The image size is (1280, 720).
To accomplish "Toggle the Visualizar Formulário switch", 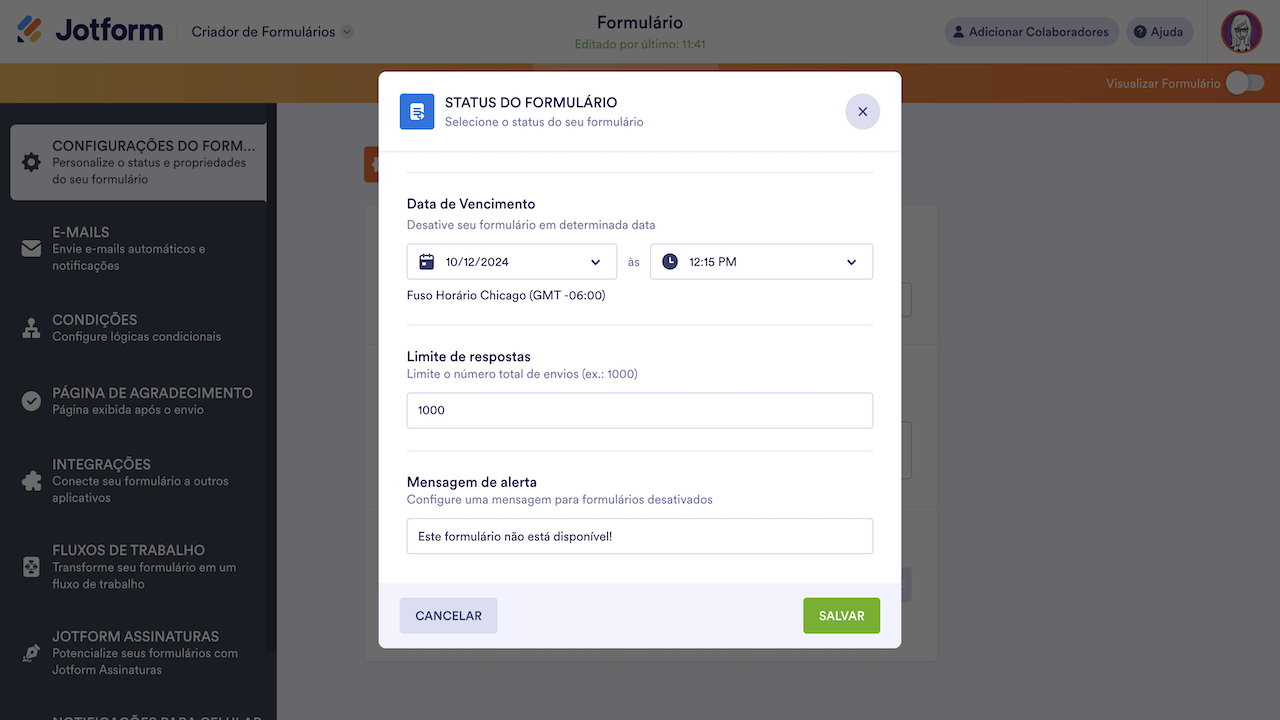I will coord(1245,83).
